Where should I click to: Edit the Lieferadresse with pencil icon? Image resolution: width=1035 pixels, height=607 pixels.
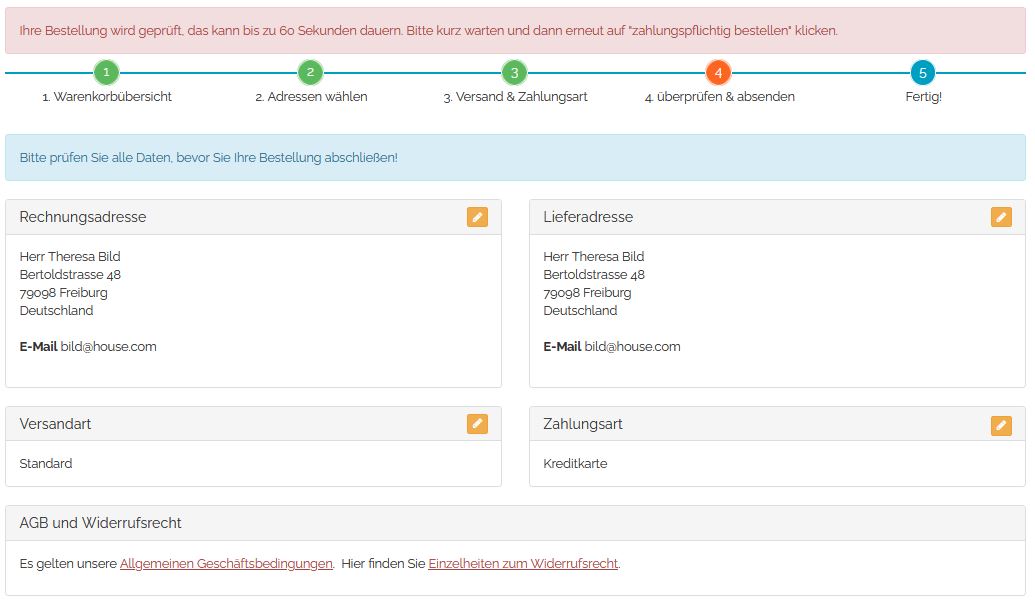point(1001,217)
